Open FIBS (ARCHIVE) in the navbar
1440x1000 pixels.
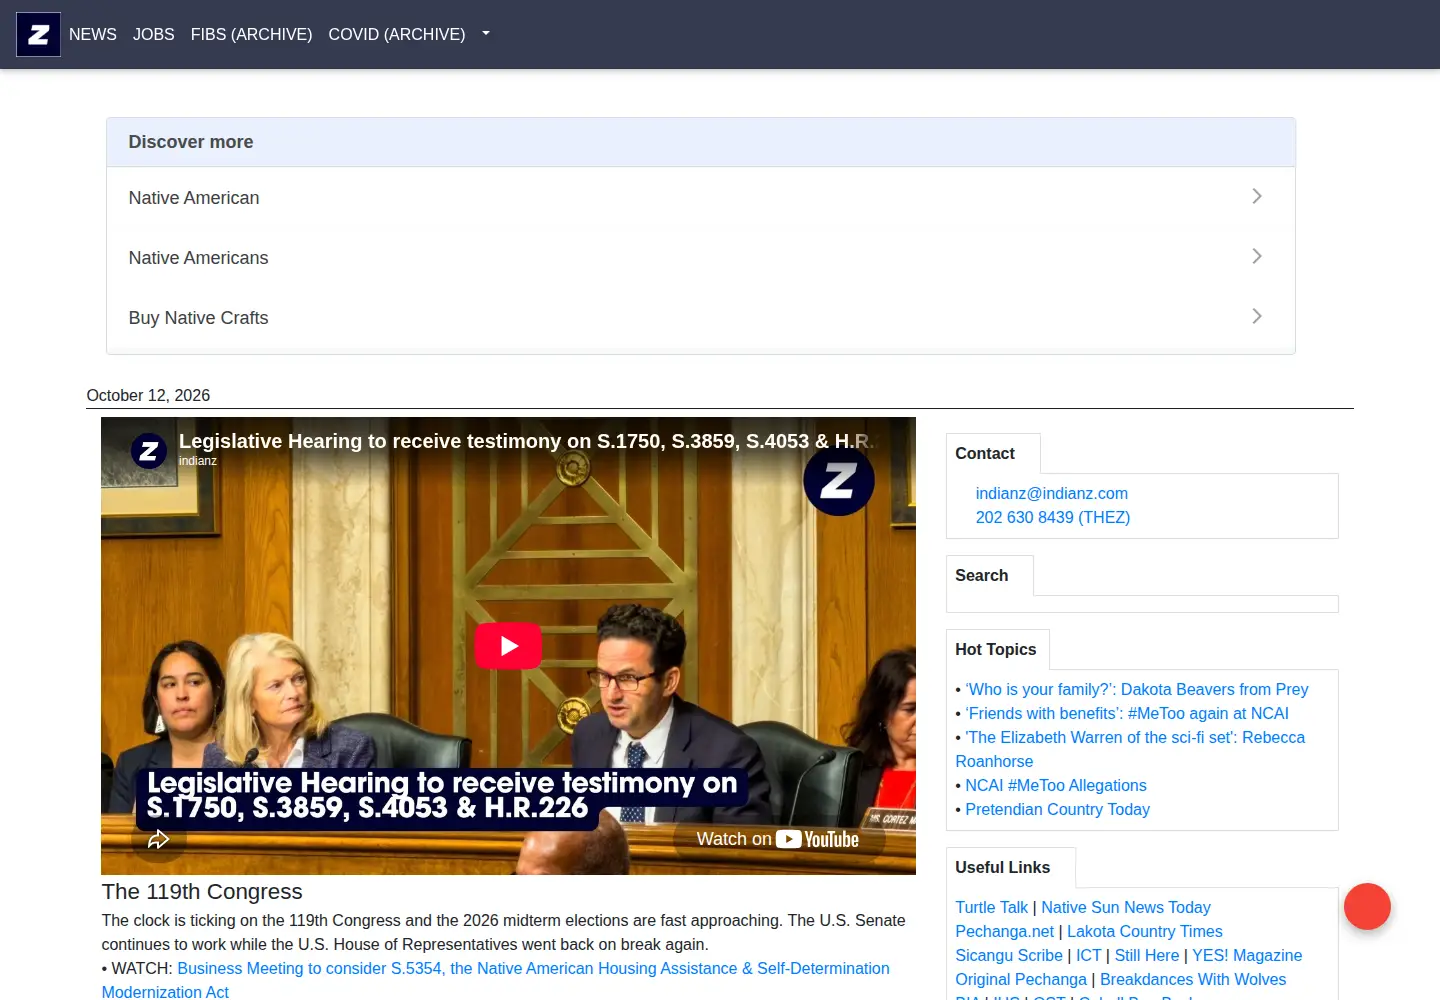[251, 34]
